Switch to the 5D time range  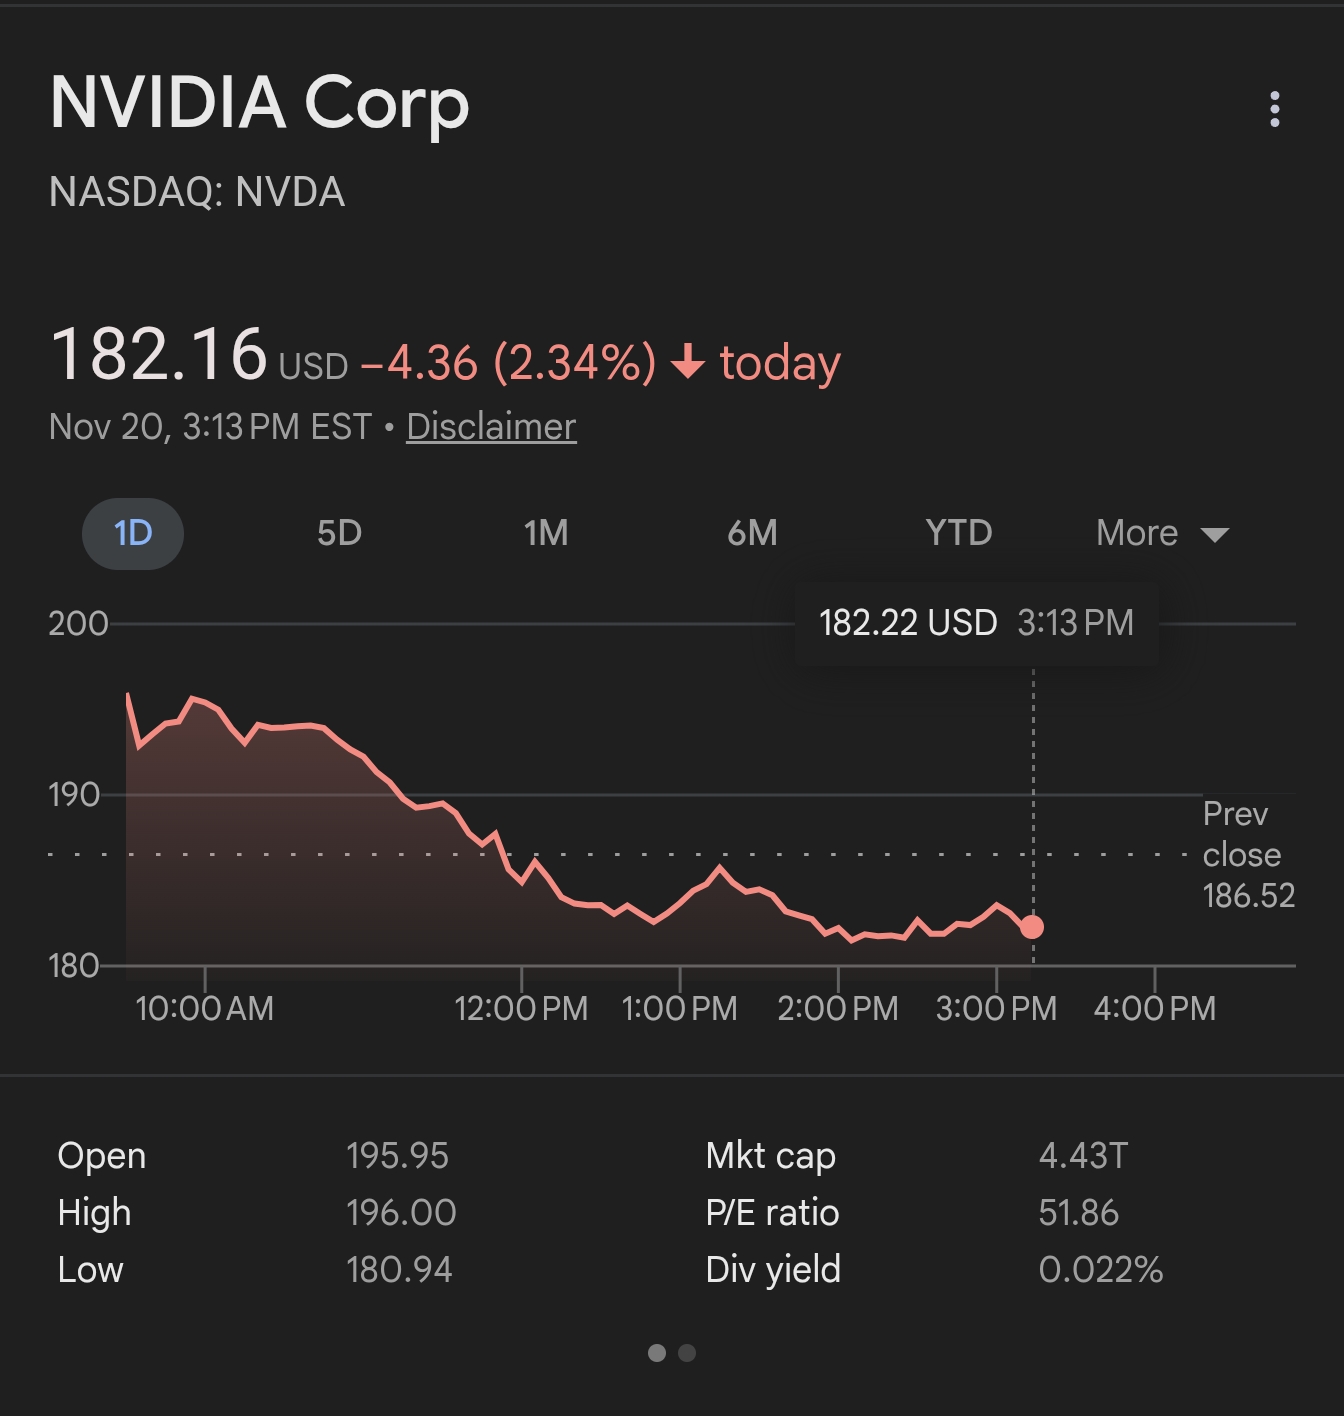click(339, 533)
